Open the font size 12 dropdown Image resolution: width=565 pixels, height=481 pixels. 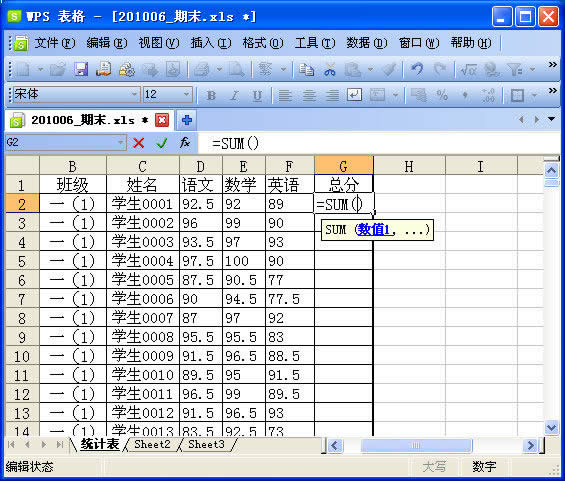tap(186, 94)
